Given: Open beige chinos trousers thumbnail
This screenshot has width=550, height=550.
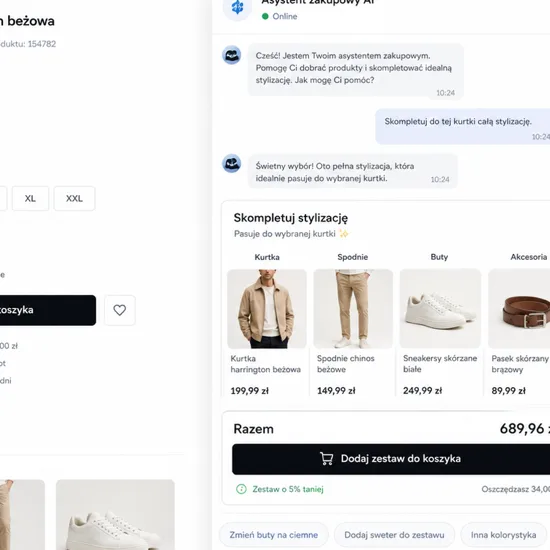Looking at the screenshot, I should (353, 309).
